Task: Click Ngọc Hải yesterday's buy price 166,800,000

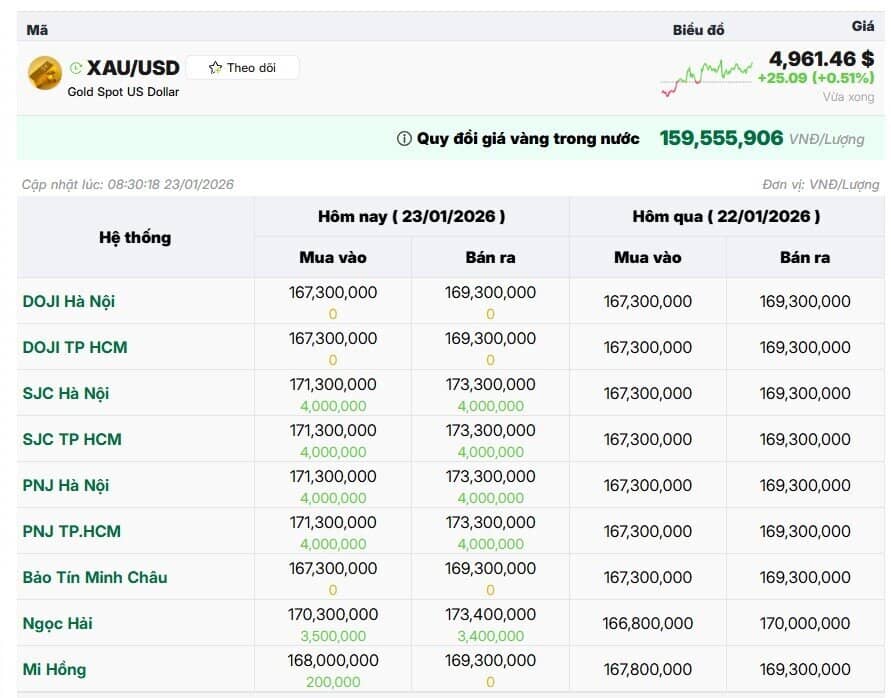Action: pyautogui.click(x=648, y=624)
